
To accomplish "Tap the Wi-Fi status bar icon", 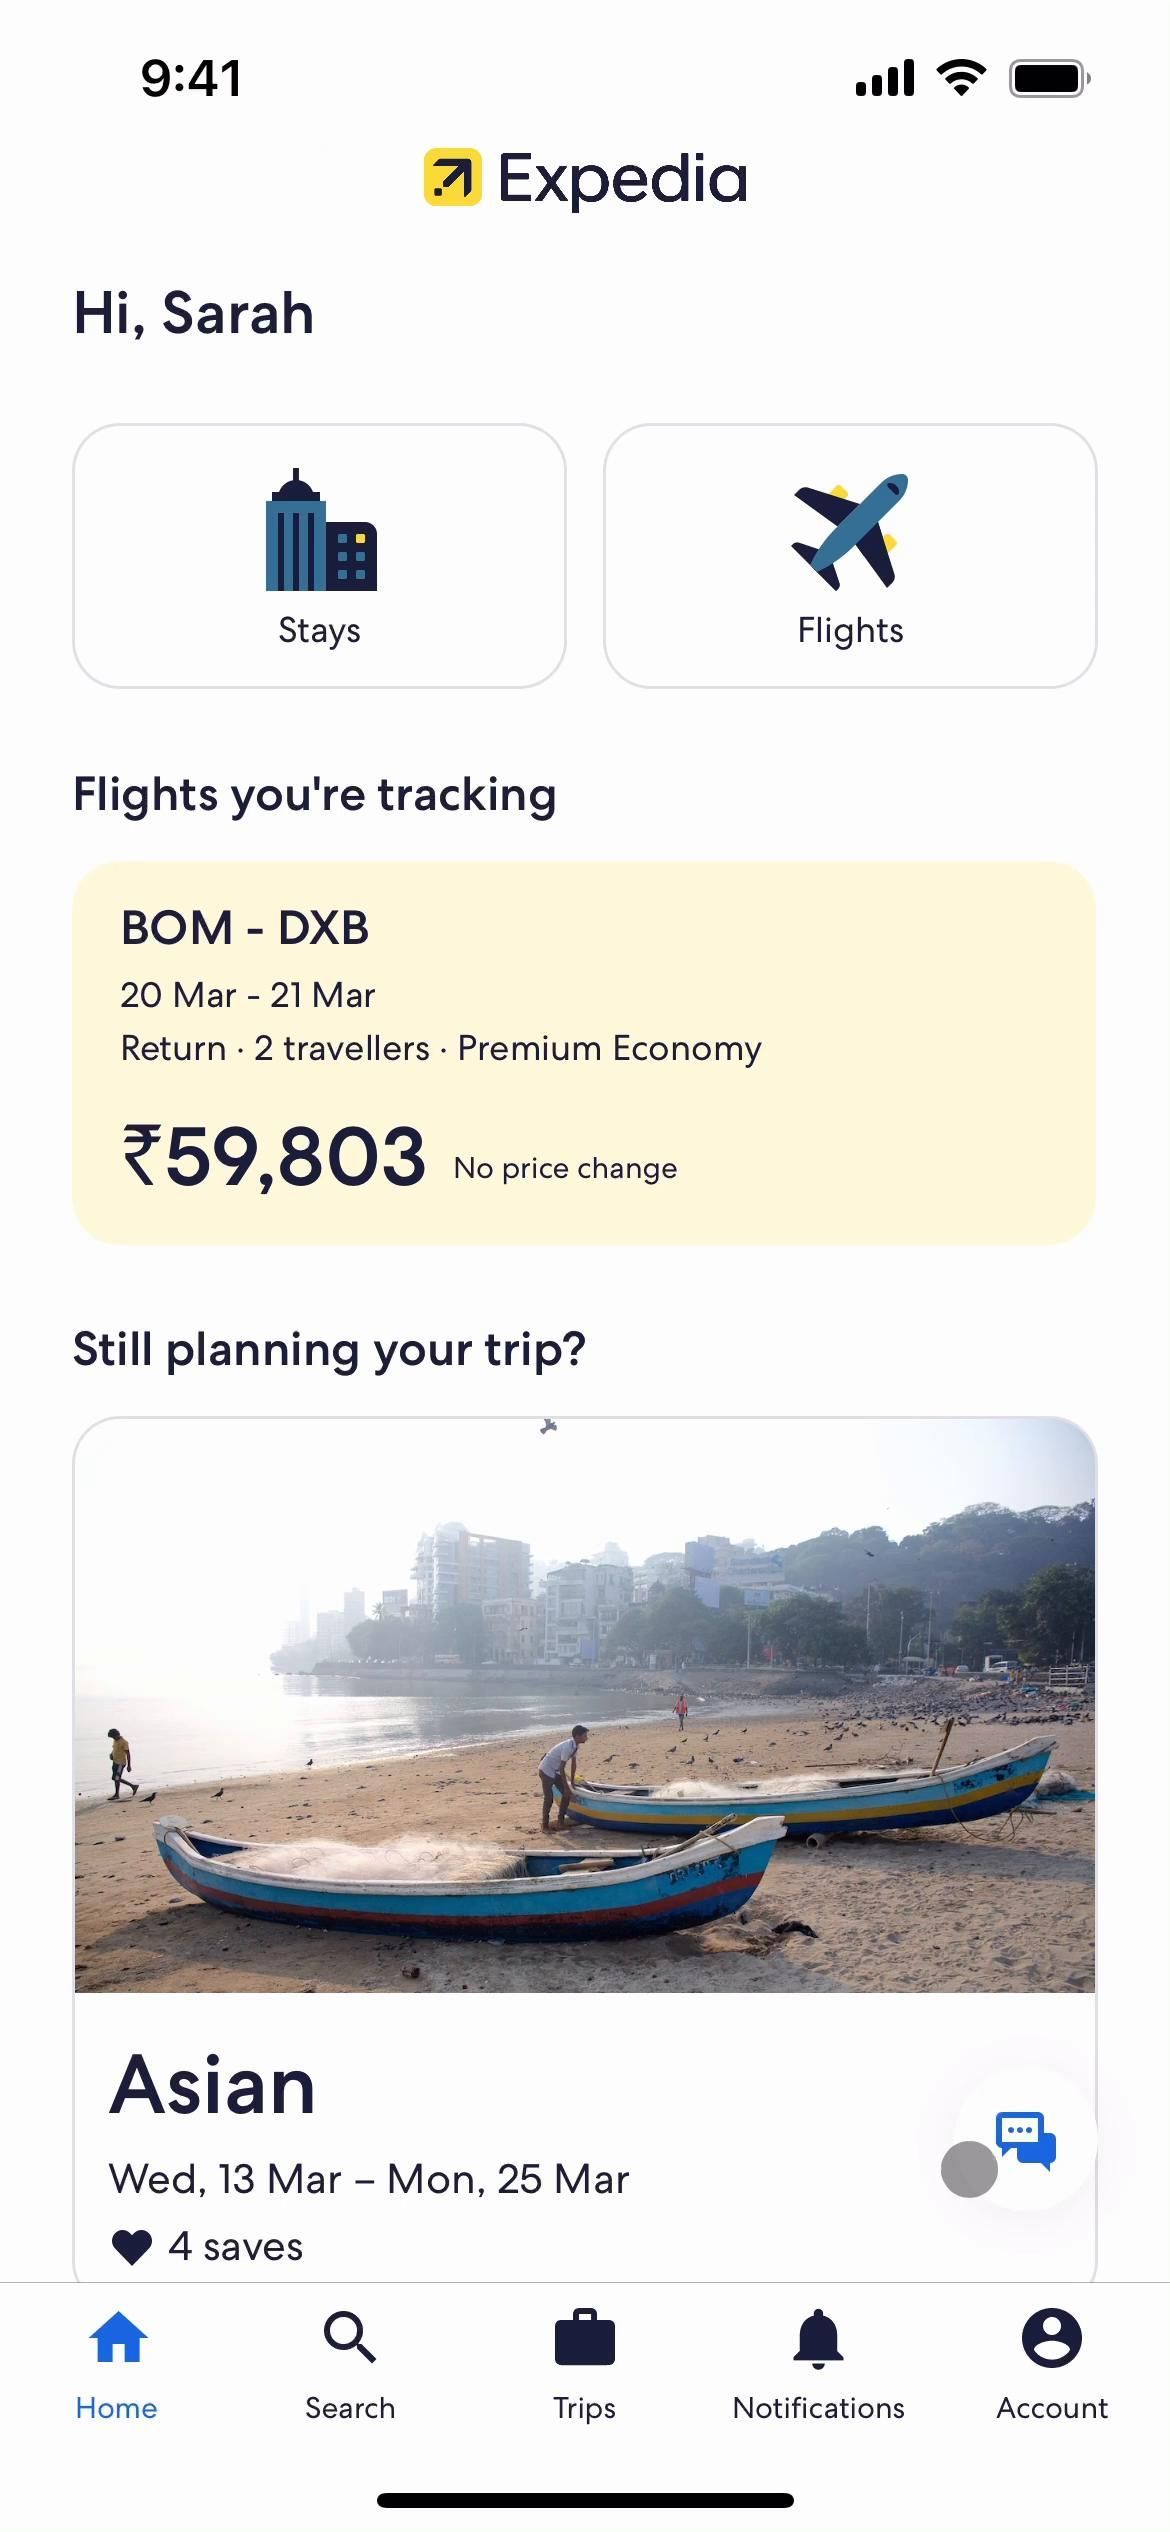I will click(x=960, y=78).
